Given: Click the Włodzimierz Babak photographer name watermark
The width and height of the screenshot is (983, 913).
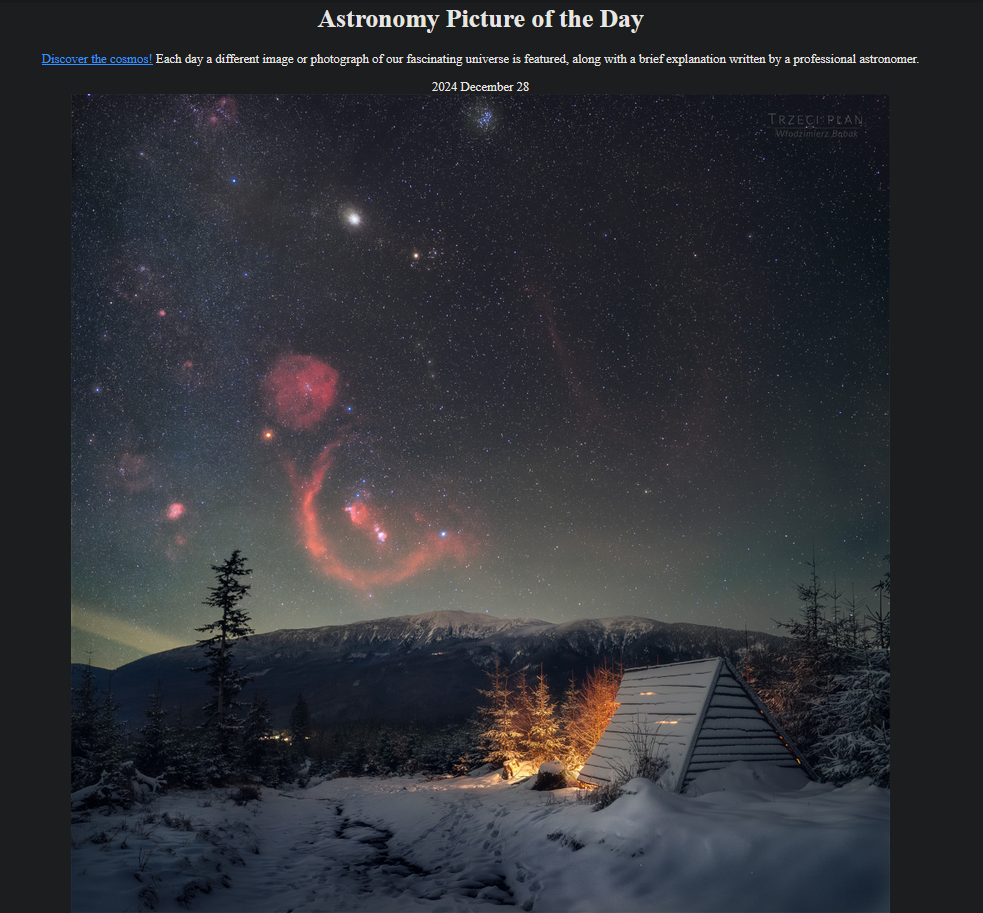Looking at the screenshot, I should pos(816,134).
